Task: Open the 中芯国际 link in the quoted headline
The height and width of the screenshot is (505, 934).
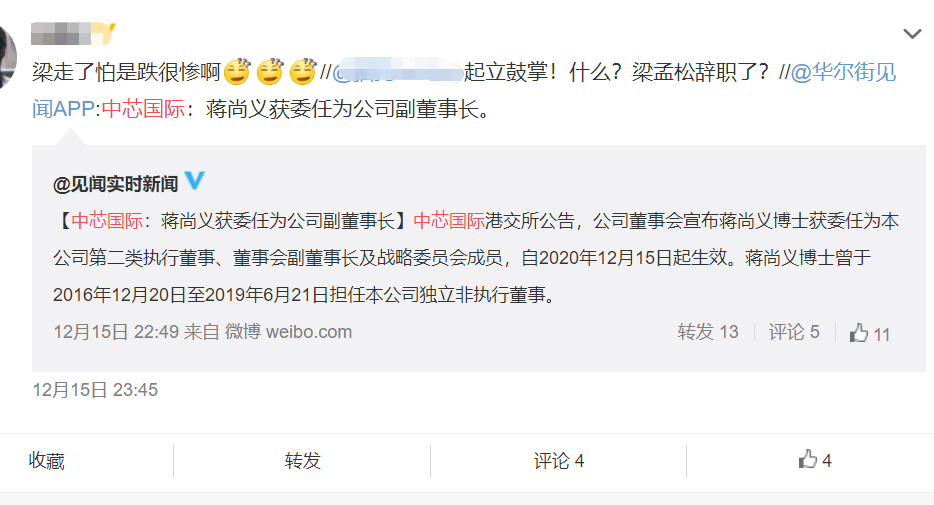Action: [107, 221]
